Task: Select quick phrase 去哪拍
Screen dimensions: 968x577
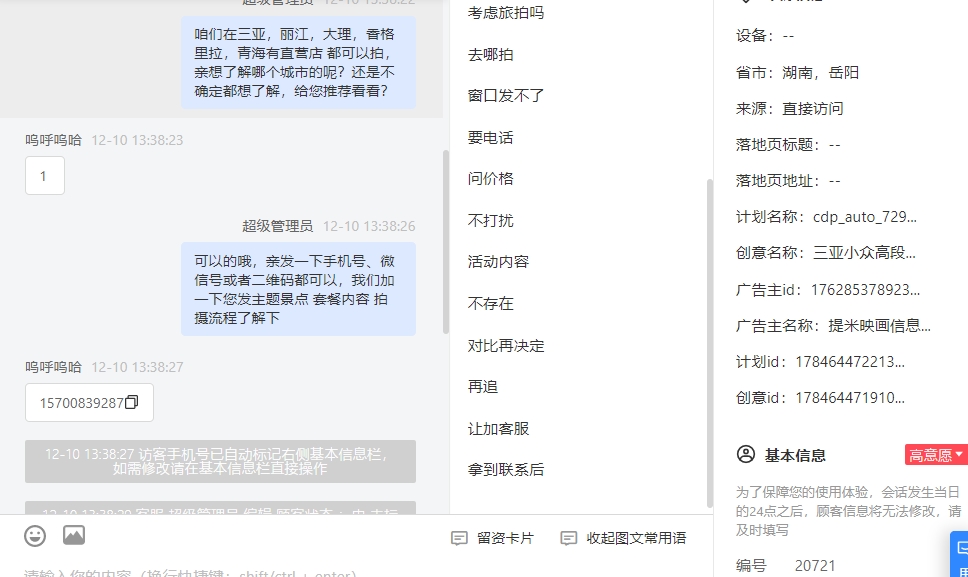Action: pyautogui.click(x=490, y=55)
